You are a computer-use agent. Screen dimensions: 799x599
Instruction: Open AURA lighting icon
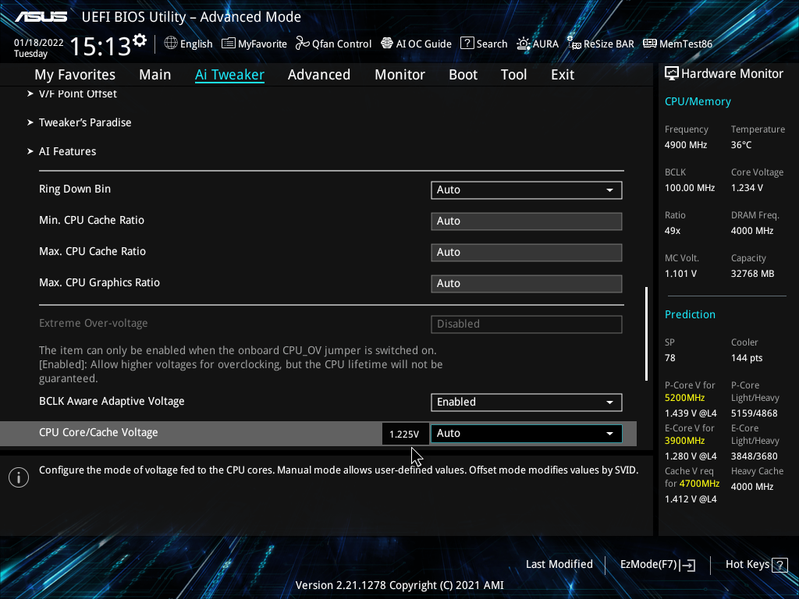pyautogui.click(x=523, y=44)
